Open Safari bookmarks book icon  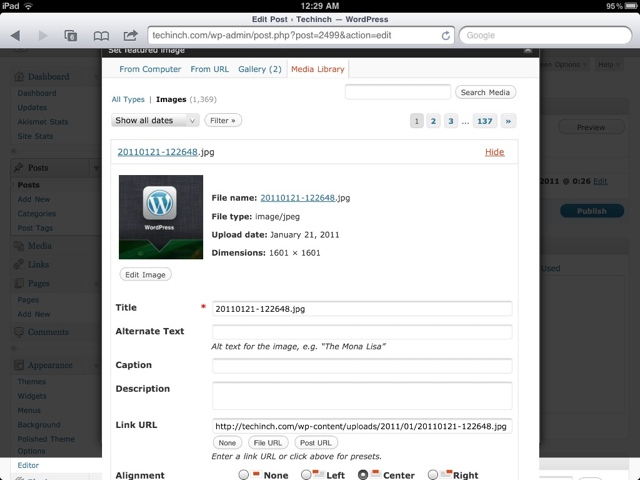point(101,36)
